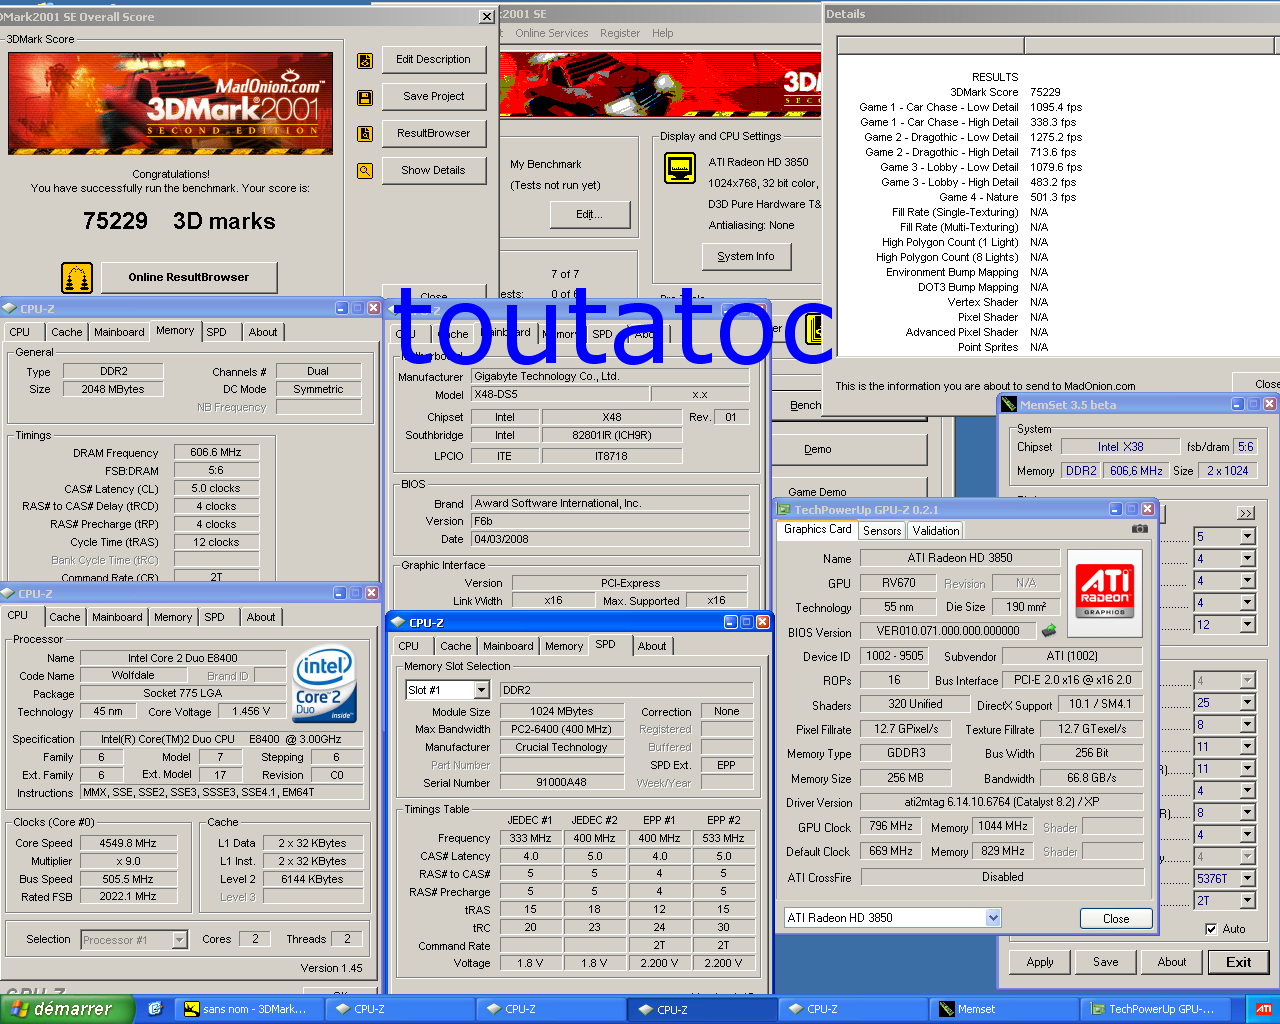
Task: Expand MemSet with the >> button
Action: pos(1246,513)
